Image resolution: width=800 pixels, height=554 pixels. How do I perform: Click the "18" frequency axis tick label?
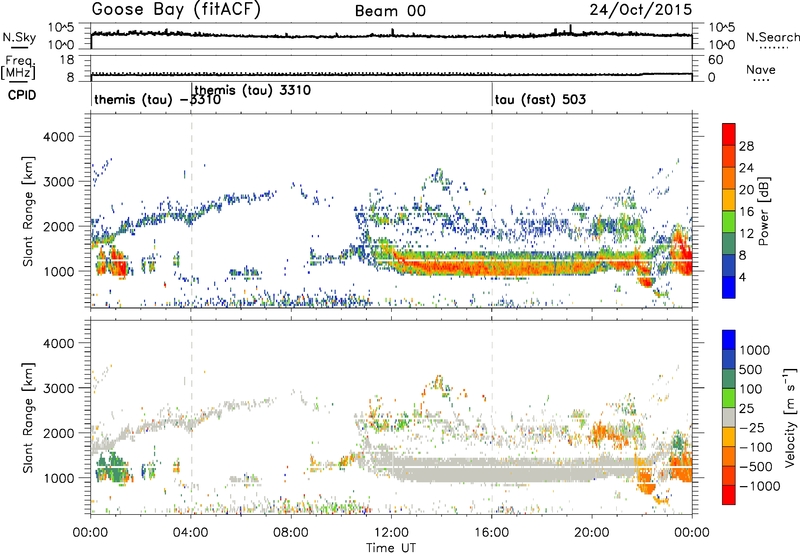[x=67, y=60]
